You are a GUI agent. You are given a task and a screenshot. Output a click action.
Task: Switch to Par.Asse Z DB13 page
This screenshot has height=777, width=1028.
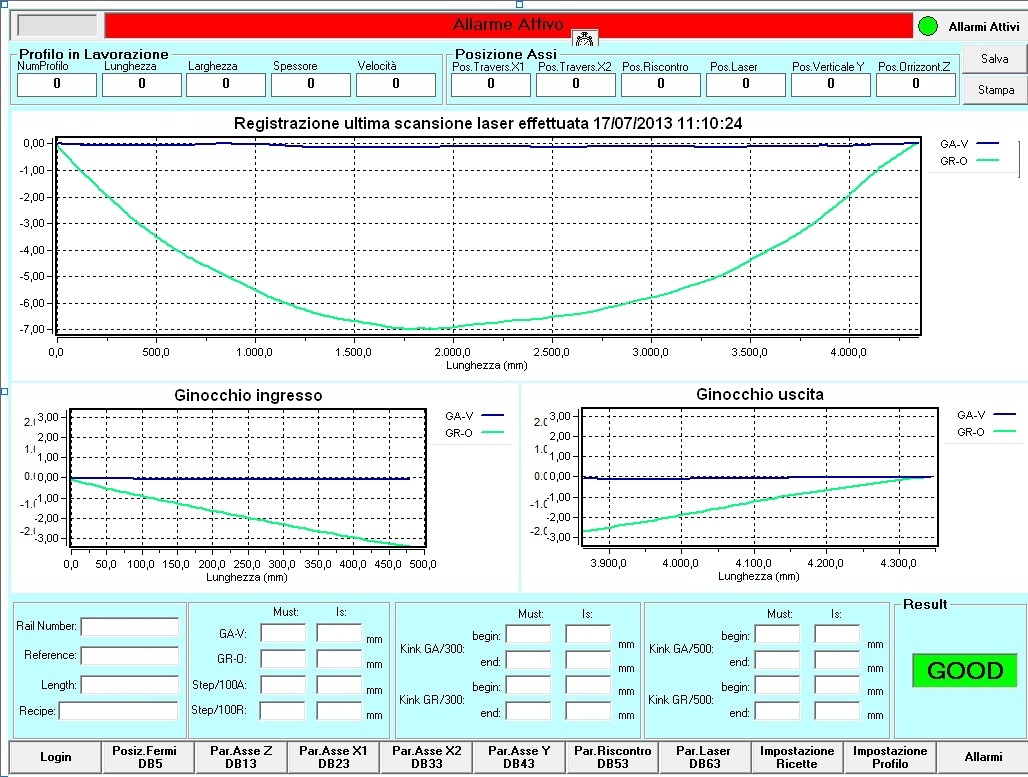pyautogui.click(x=241, y=757)
